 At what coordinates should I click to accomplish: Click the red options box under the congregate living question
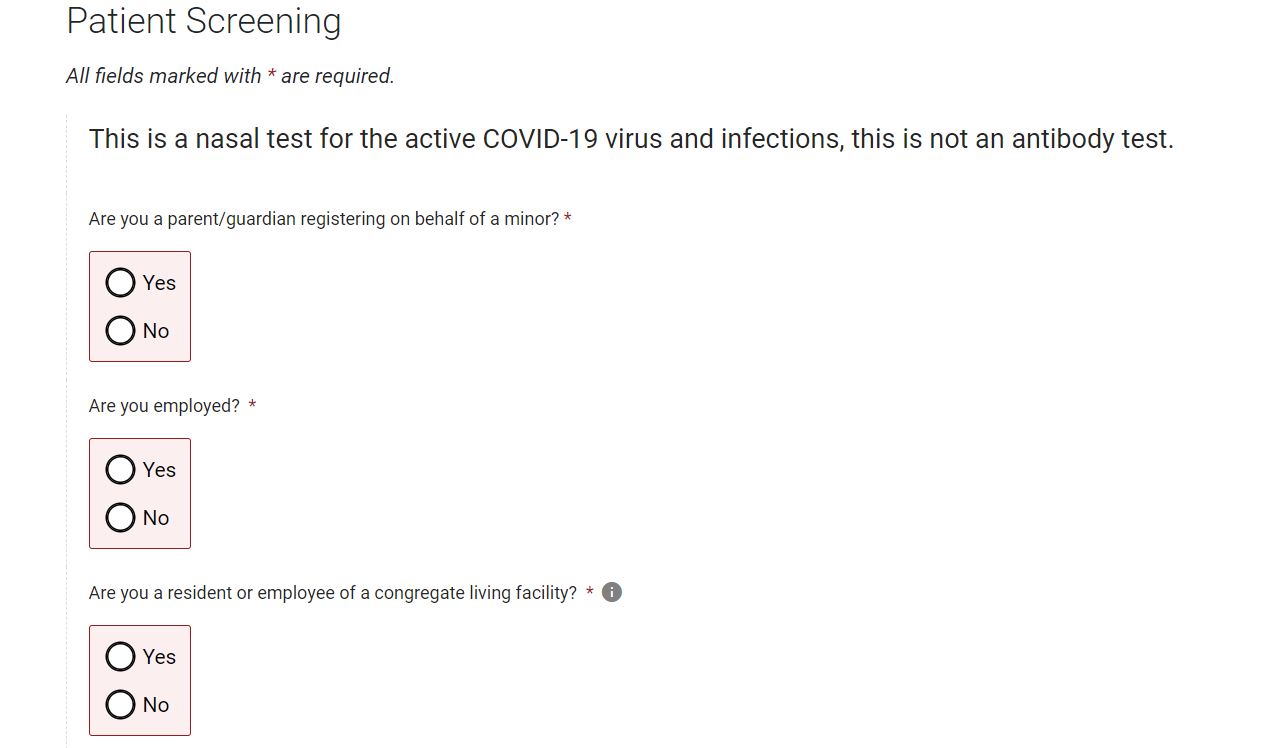[x=180, y=681]
